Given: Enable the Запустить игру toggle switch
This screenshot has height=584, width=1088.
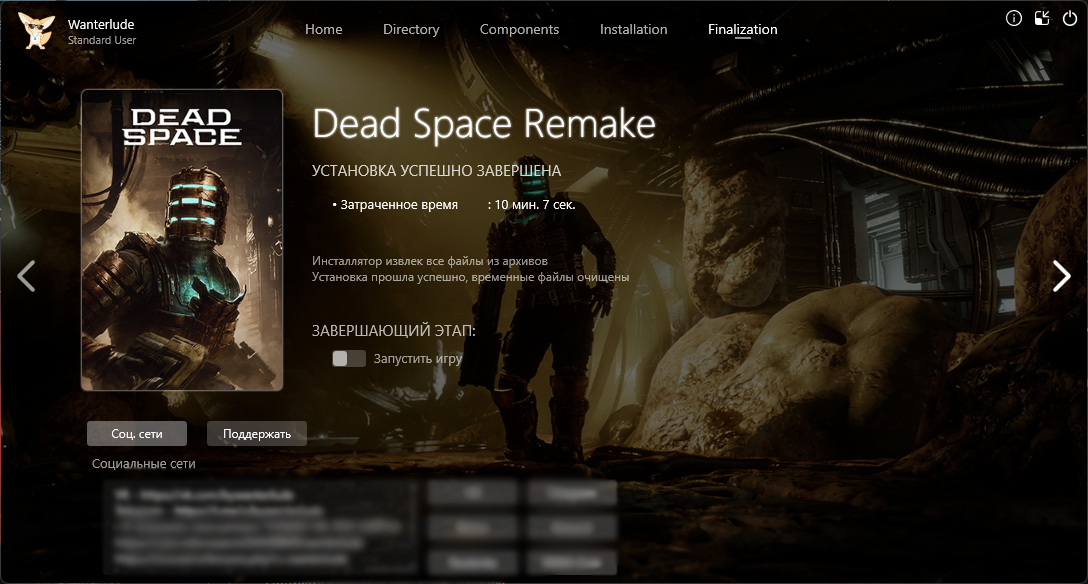Looking at the screenshot, I should [x=349, y=358].
